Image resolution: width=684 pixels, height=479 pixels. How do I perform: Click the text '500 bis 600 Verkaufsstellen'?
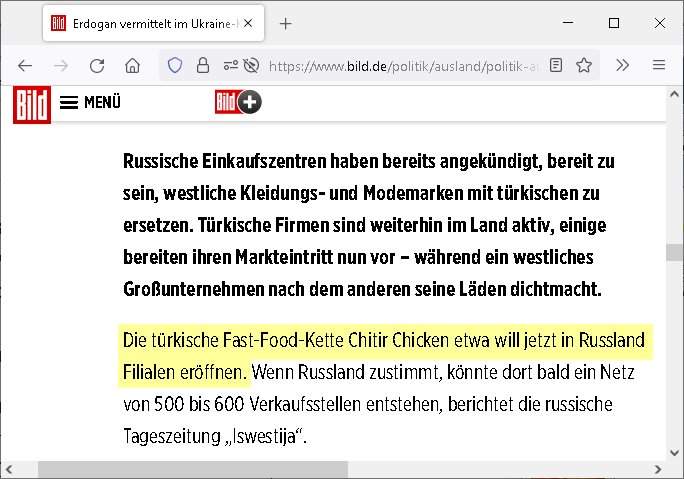257,404
